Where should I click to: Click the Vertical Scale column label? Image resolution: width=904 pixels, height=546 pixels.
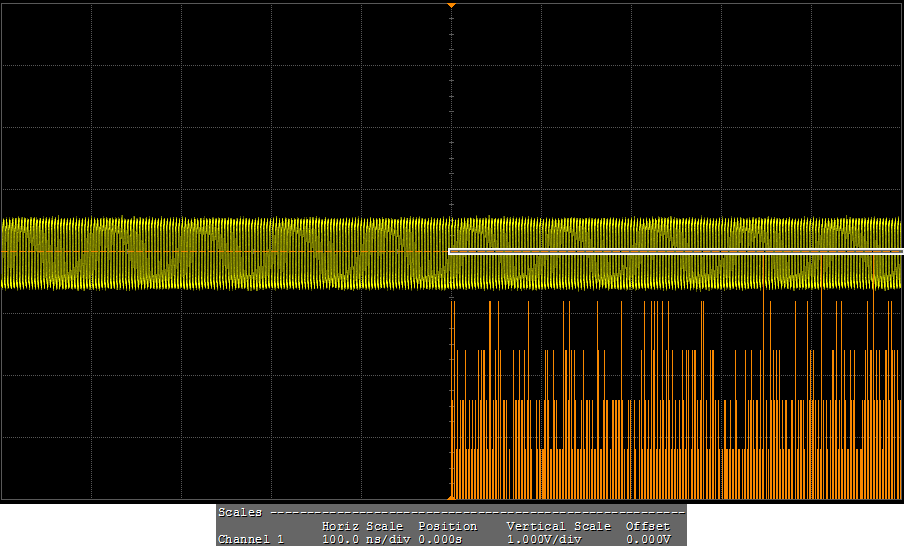coord(558,526)
